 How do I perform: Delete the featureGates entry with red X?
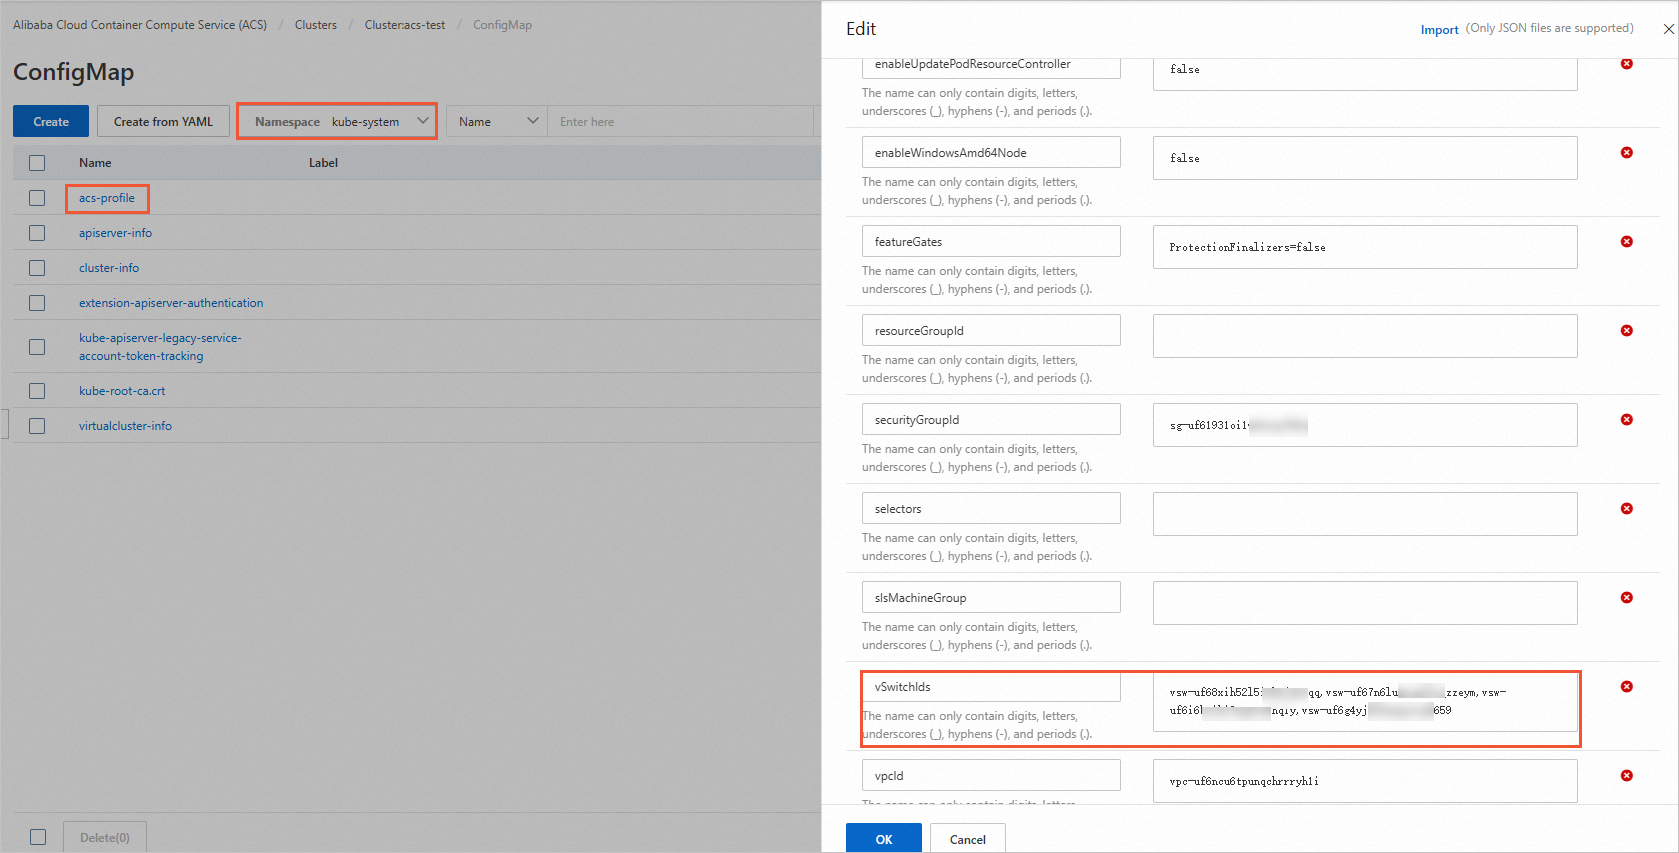1627,242
